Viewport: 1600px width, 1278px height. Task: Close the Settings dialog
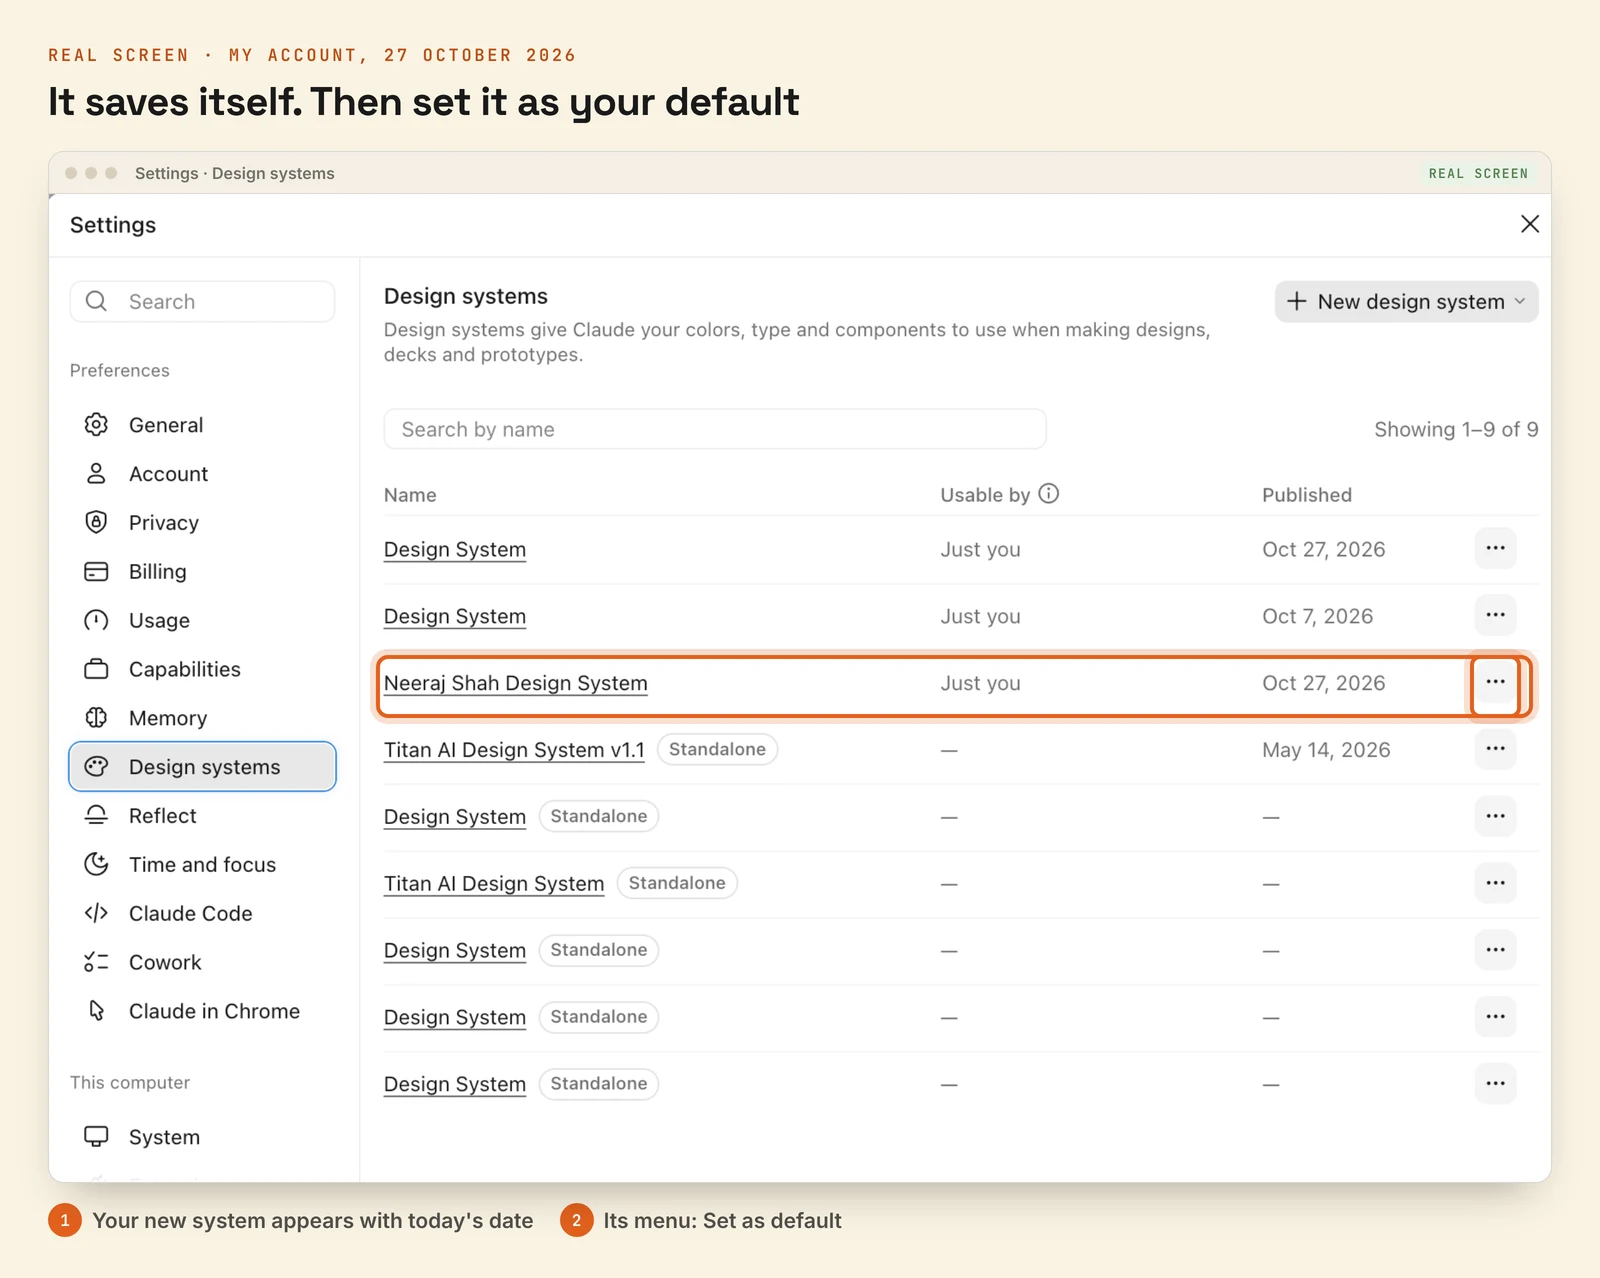pyautogui.click(x=1529, y=224)
